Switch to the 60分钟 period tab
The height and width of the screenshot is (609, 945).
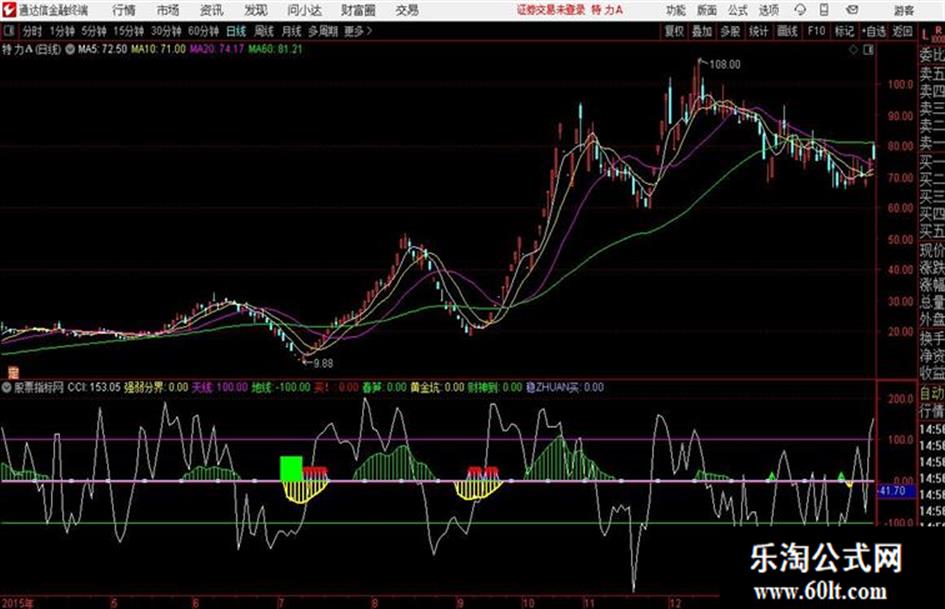(x=203, y=31)
